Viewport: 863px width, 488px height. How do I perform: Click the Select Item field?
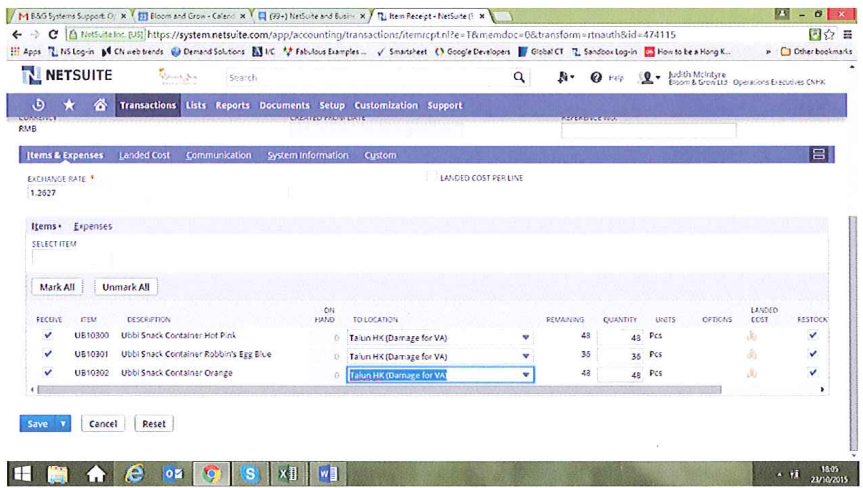click(72, 257)
